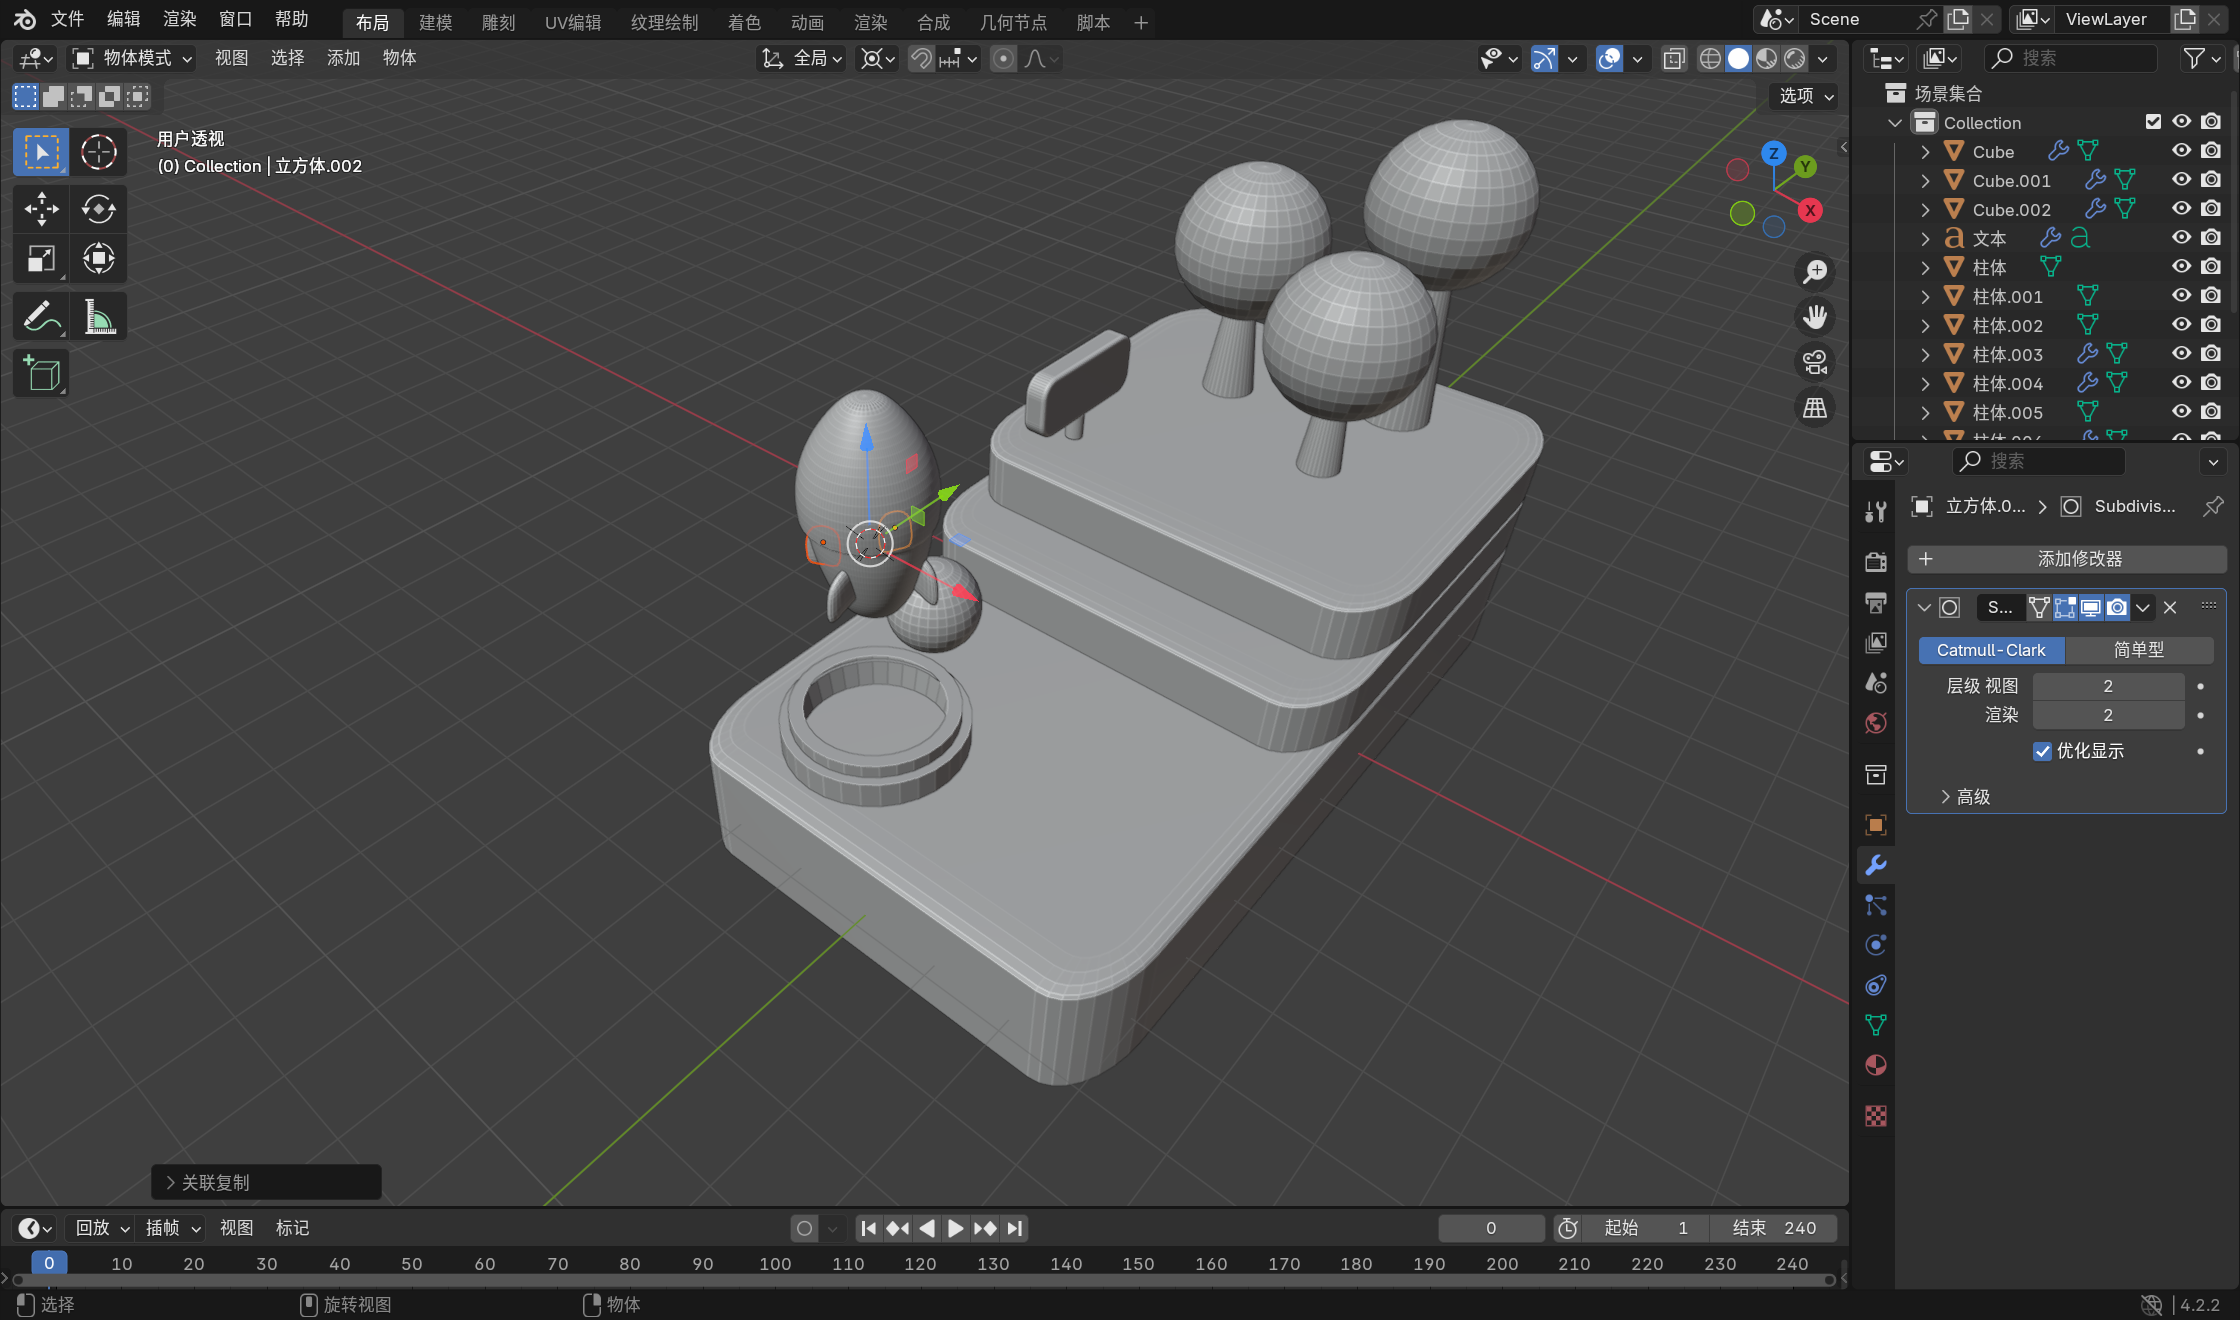Uncheck the 优化显示 checkbox
The width and height of the screenshot is (2240, 1320).
click(2043, 751)
